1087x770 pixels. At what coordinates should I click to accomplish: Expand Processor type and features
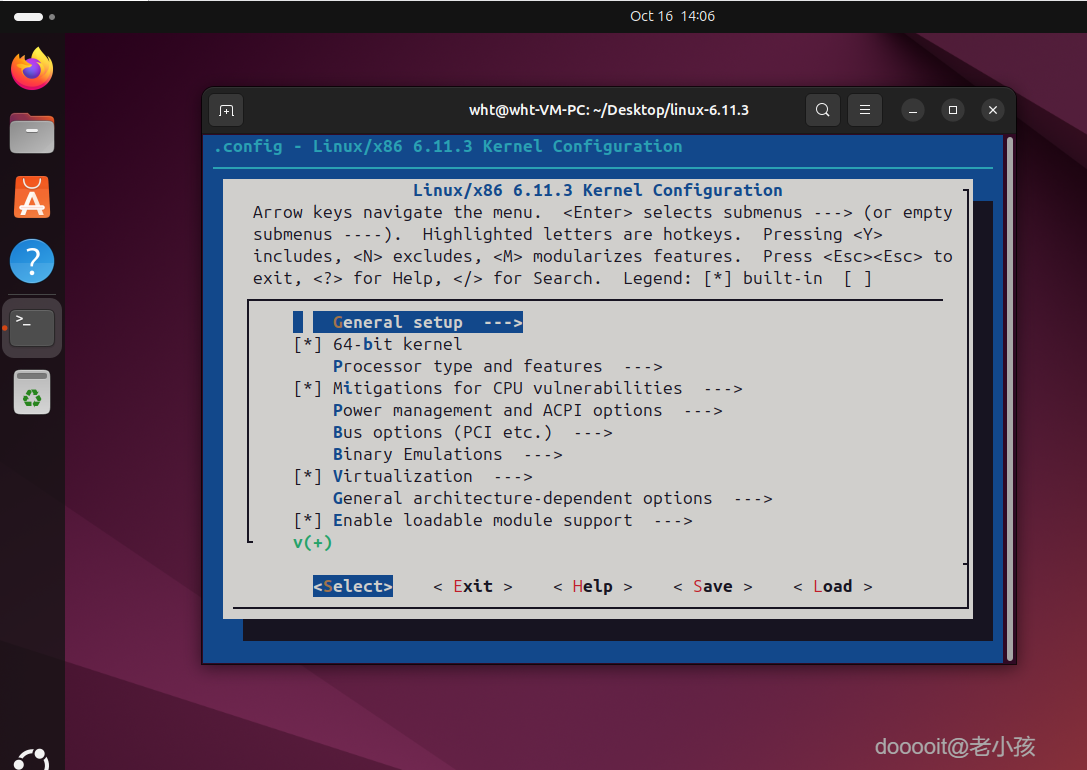click(x=497, y=367)
